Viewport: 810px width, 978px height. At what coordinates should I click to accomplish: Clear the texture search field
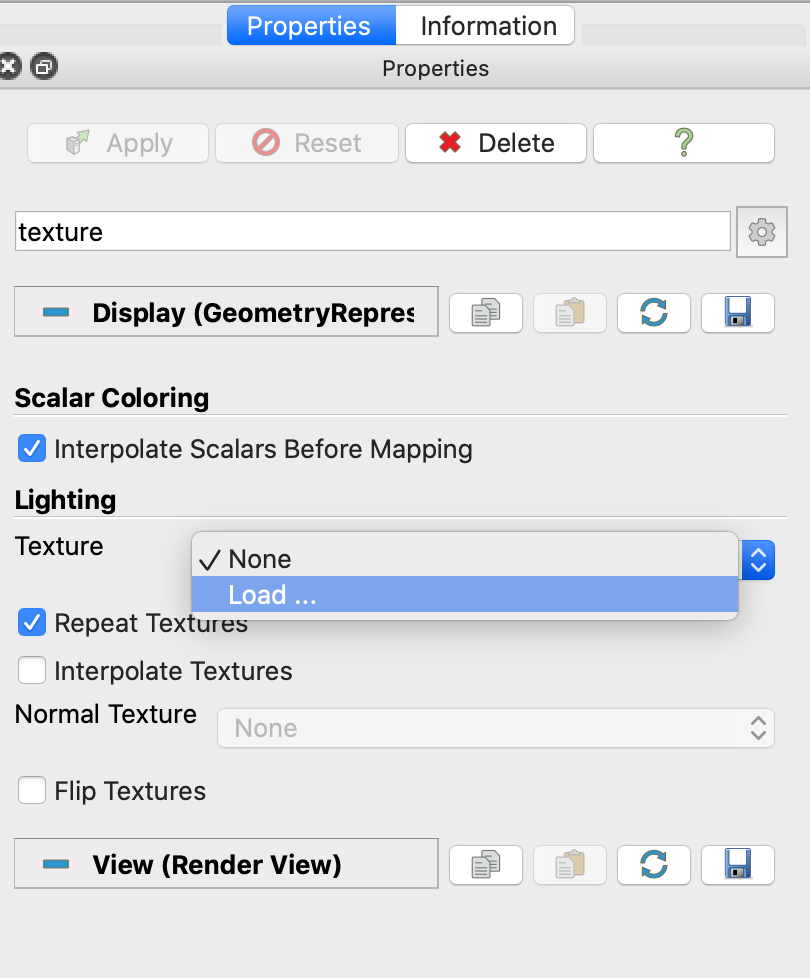(x=370, y=231)
